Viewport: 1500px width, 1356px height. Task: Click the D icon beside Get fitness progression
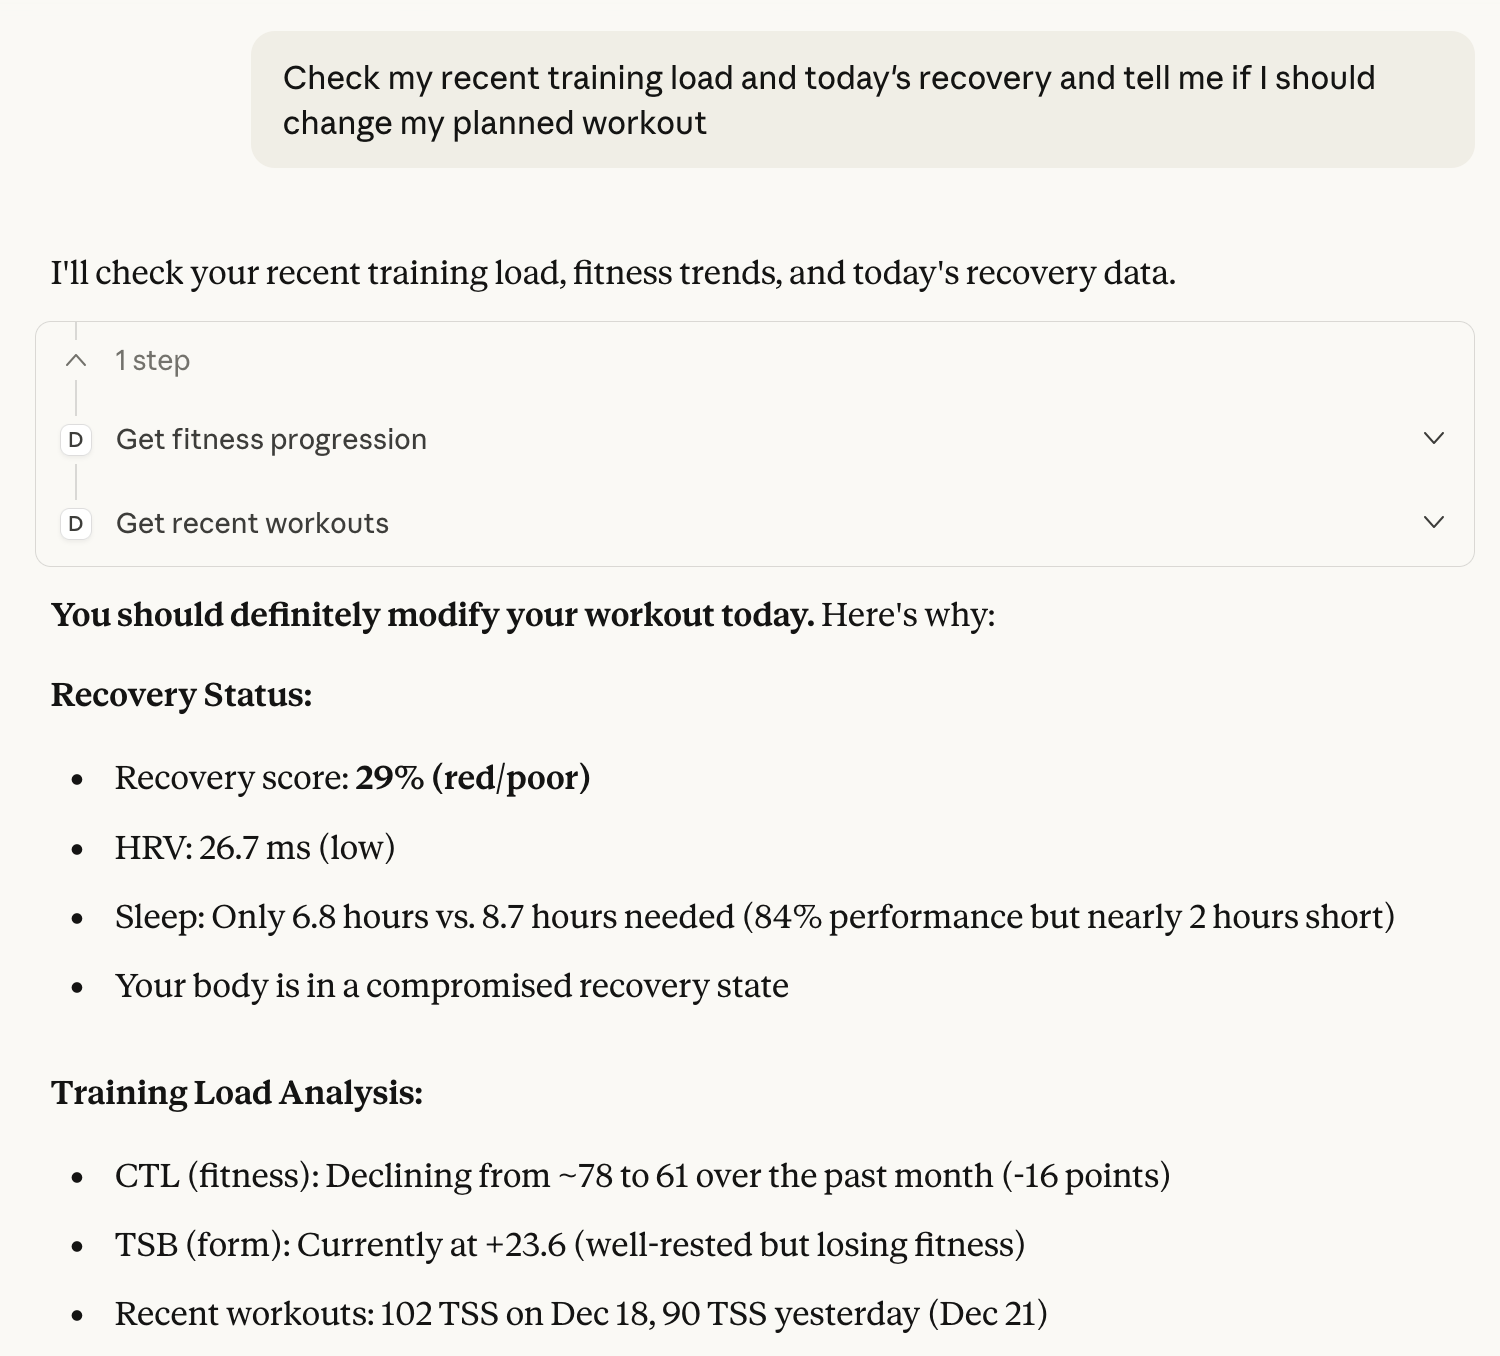[76, 440]
